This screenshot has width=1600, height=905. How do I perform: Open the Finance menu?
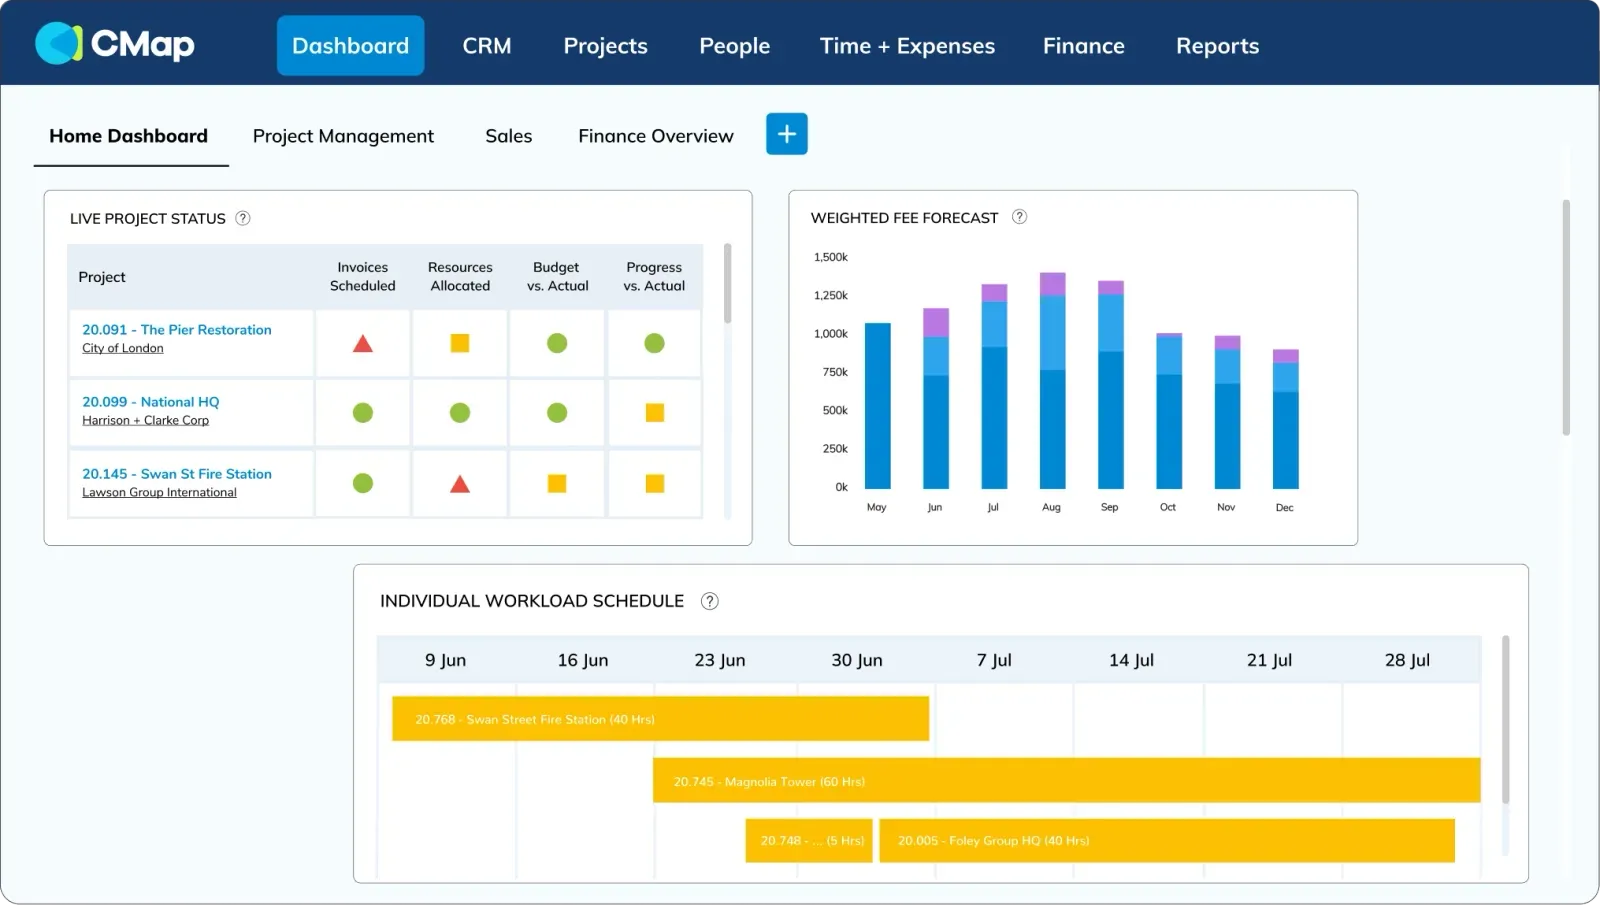1083,46
